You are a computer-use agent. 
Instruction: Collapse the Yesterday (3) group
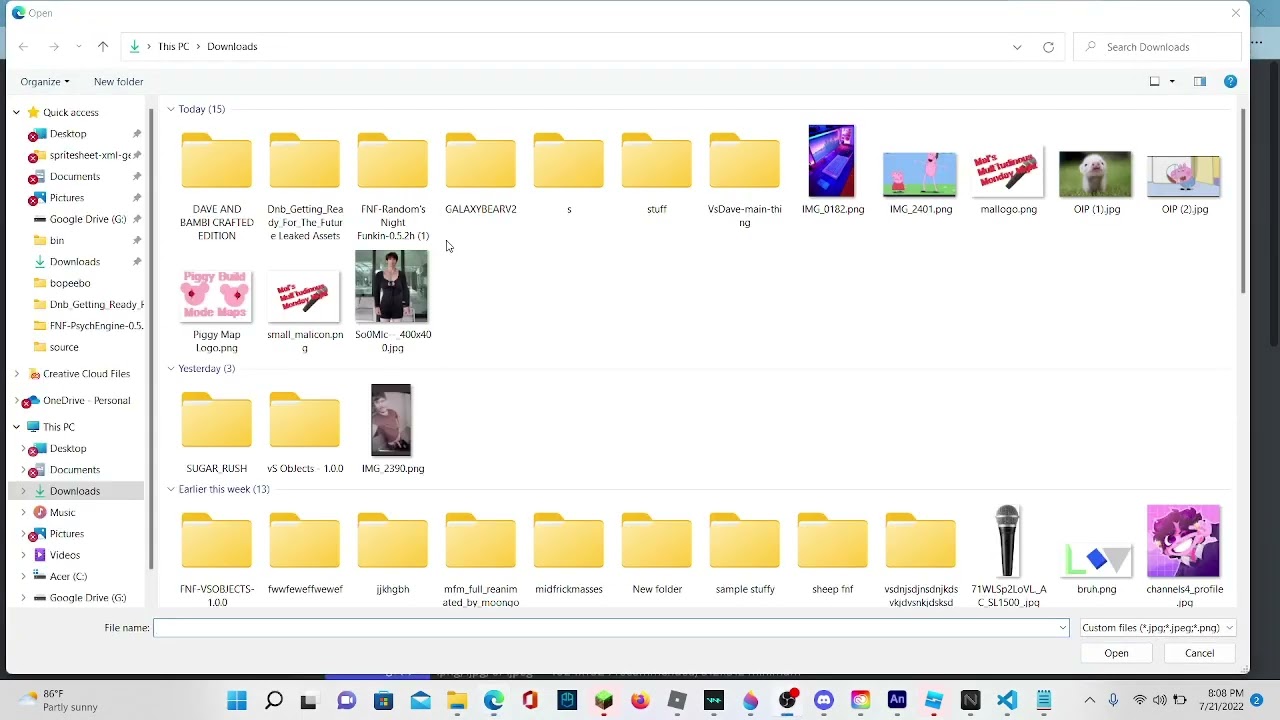(170, 369)
